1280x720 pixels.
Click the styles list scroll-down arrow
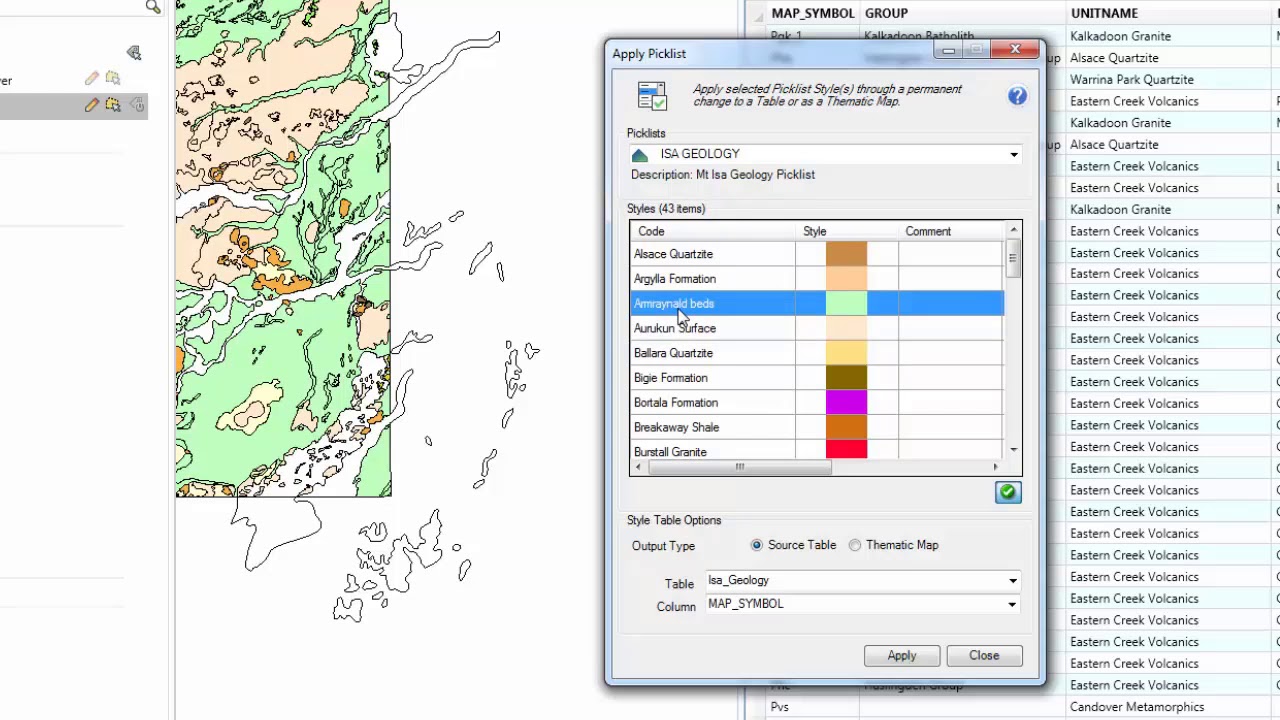1013,450
